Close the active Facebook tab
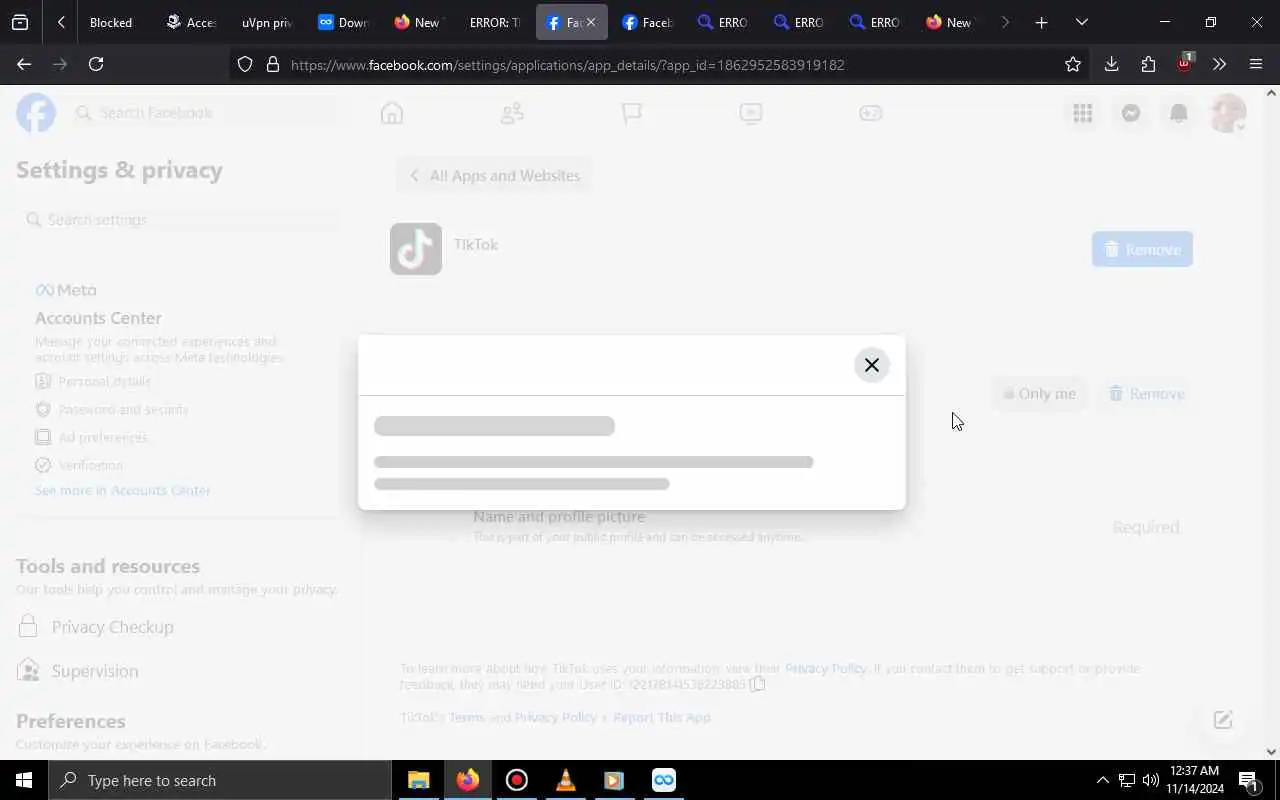This screenshot has height=800, width=1280. pyautogui.click(x=590, y=22)
